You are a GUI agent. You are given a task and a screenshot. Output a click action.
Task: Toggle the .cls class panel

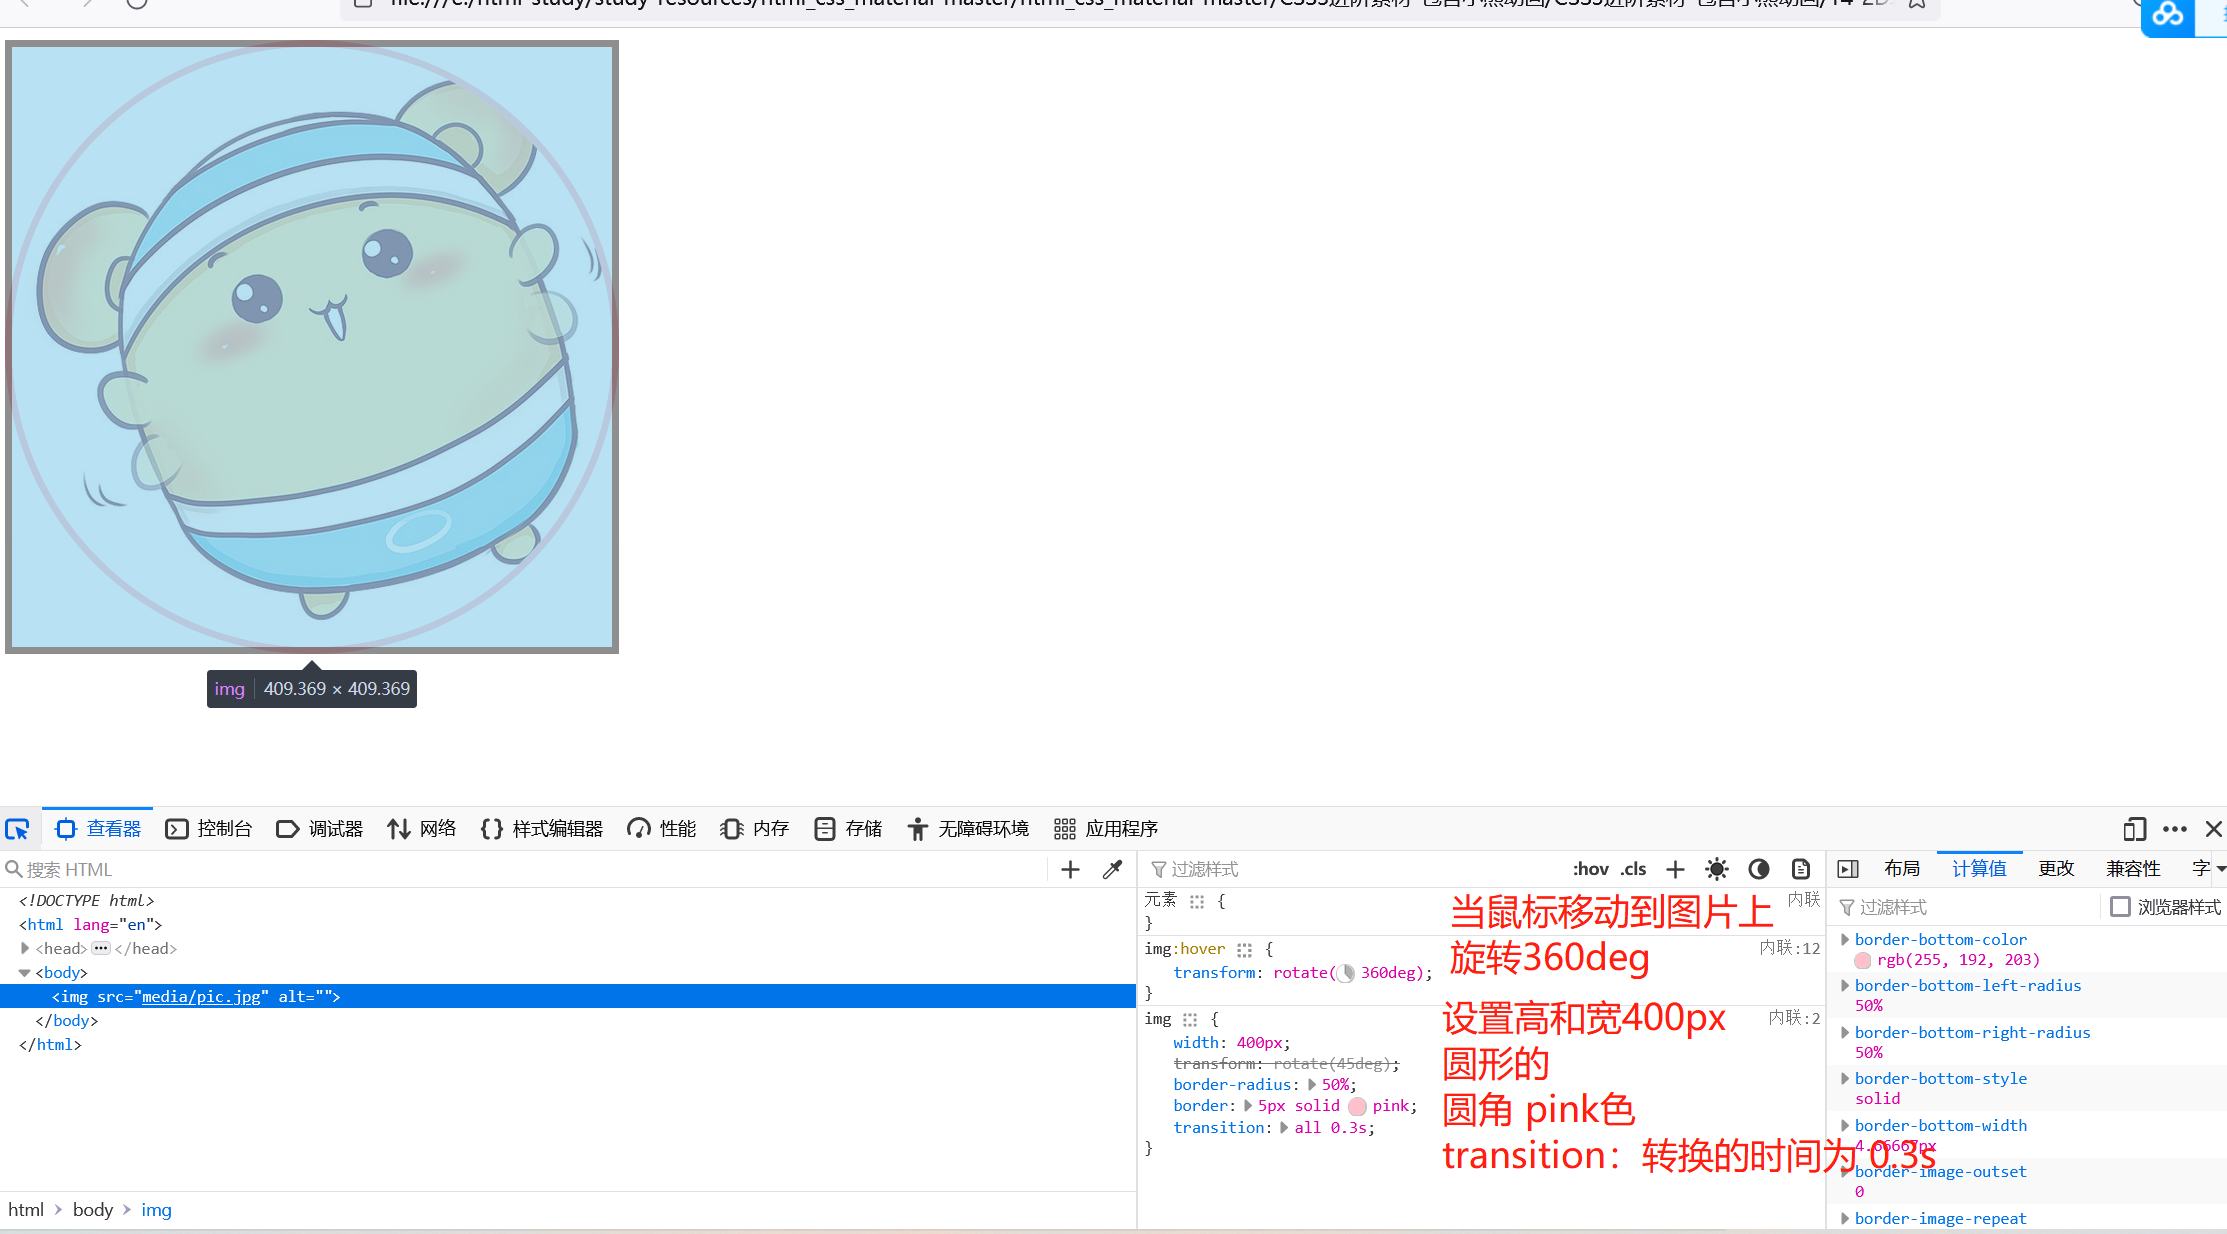tap(1633, 869)
